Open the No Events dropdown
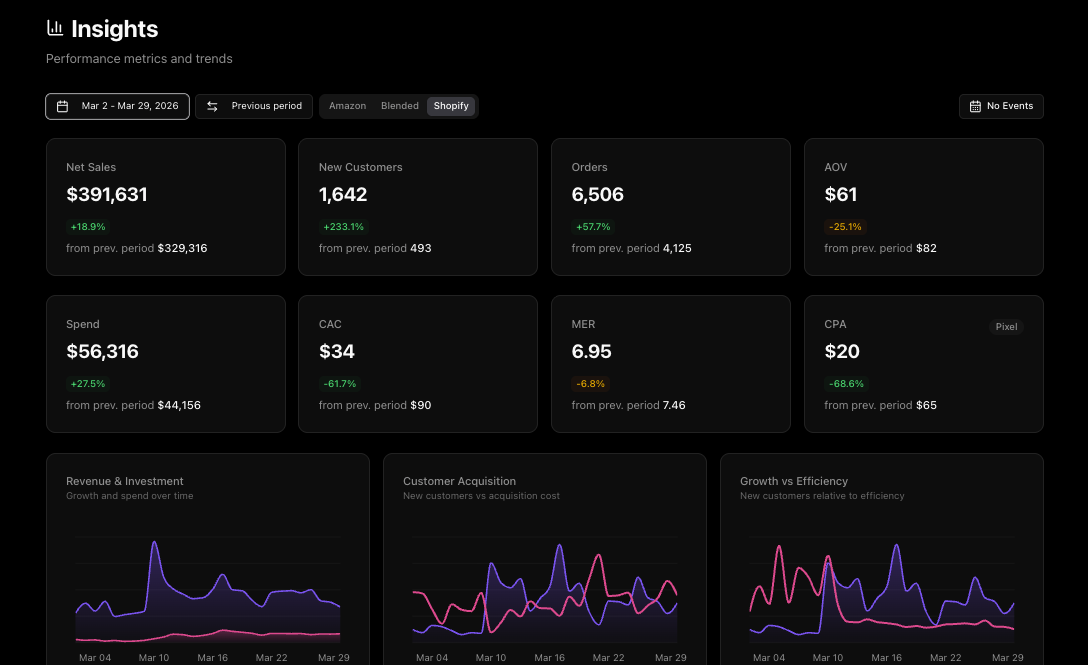The image size is (1088, 665). click(x=1001, y=105)
